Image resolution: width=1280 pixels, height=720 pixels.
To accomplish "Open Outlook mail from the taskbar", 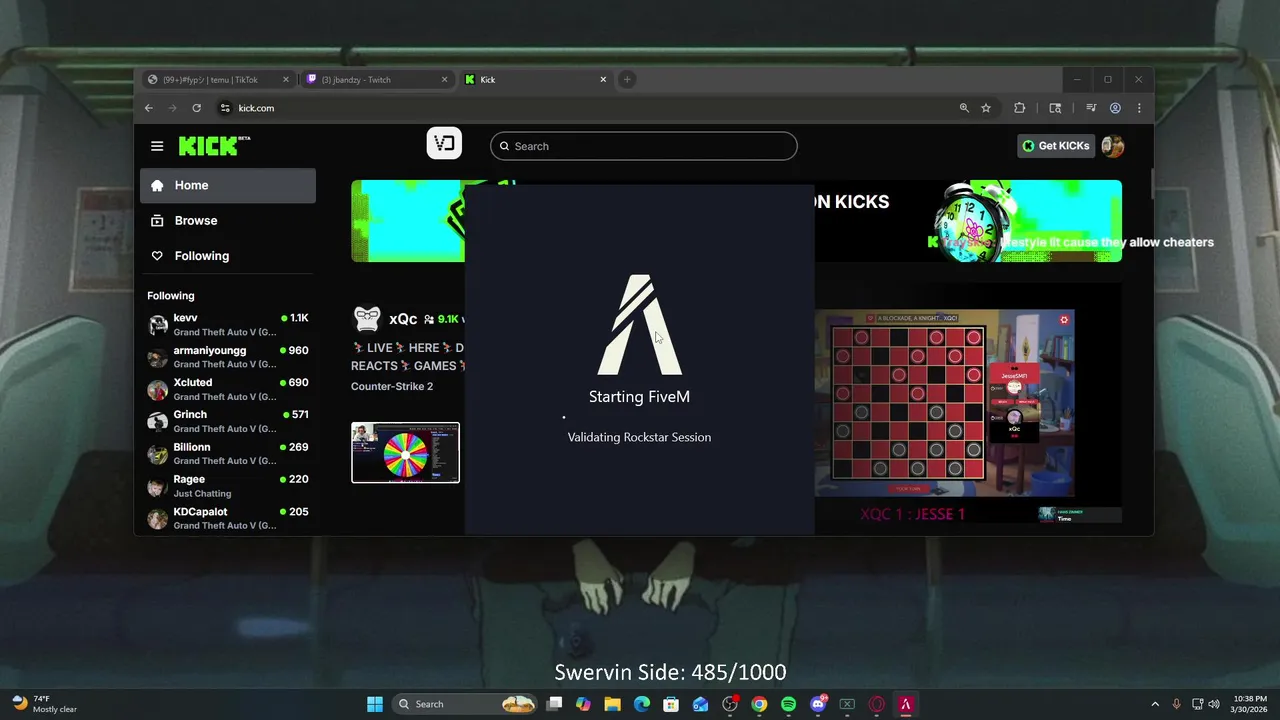I will click(x=701, y=704).
